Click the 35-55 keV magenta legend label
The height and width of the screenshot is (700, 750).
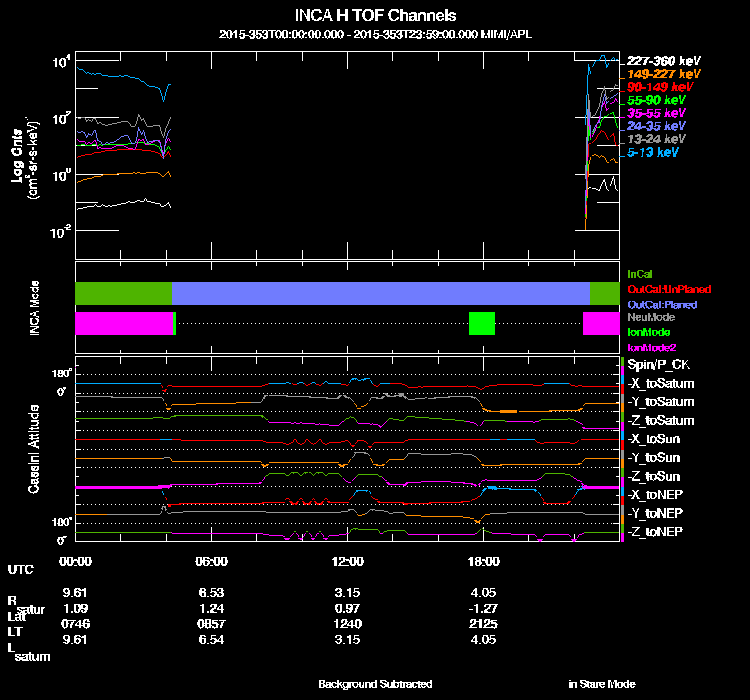[656, 113]
